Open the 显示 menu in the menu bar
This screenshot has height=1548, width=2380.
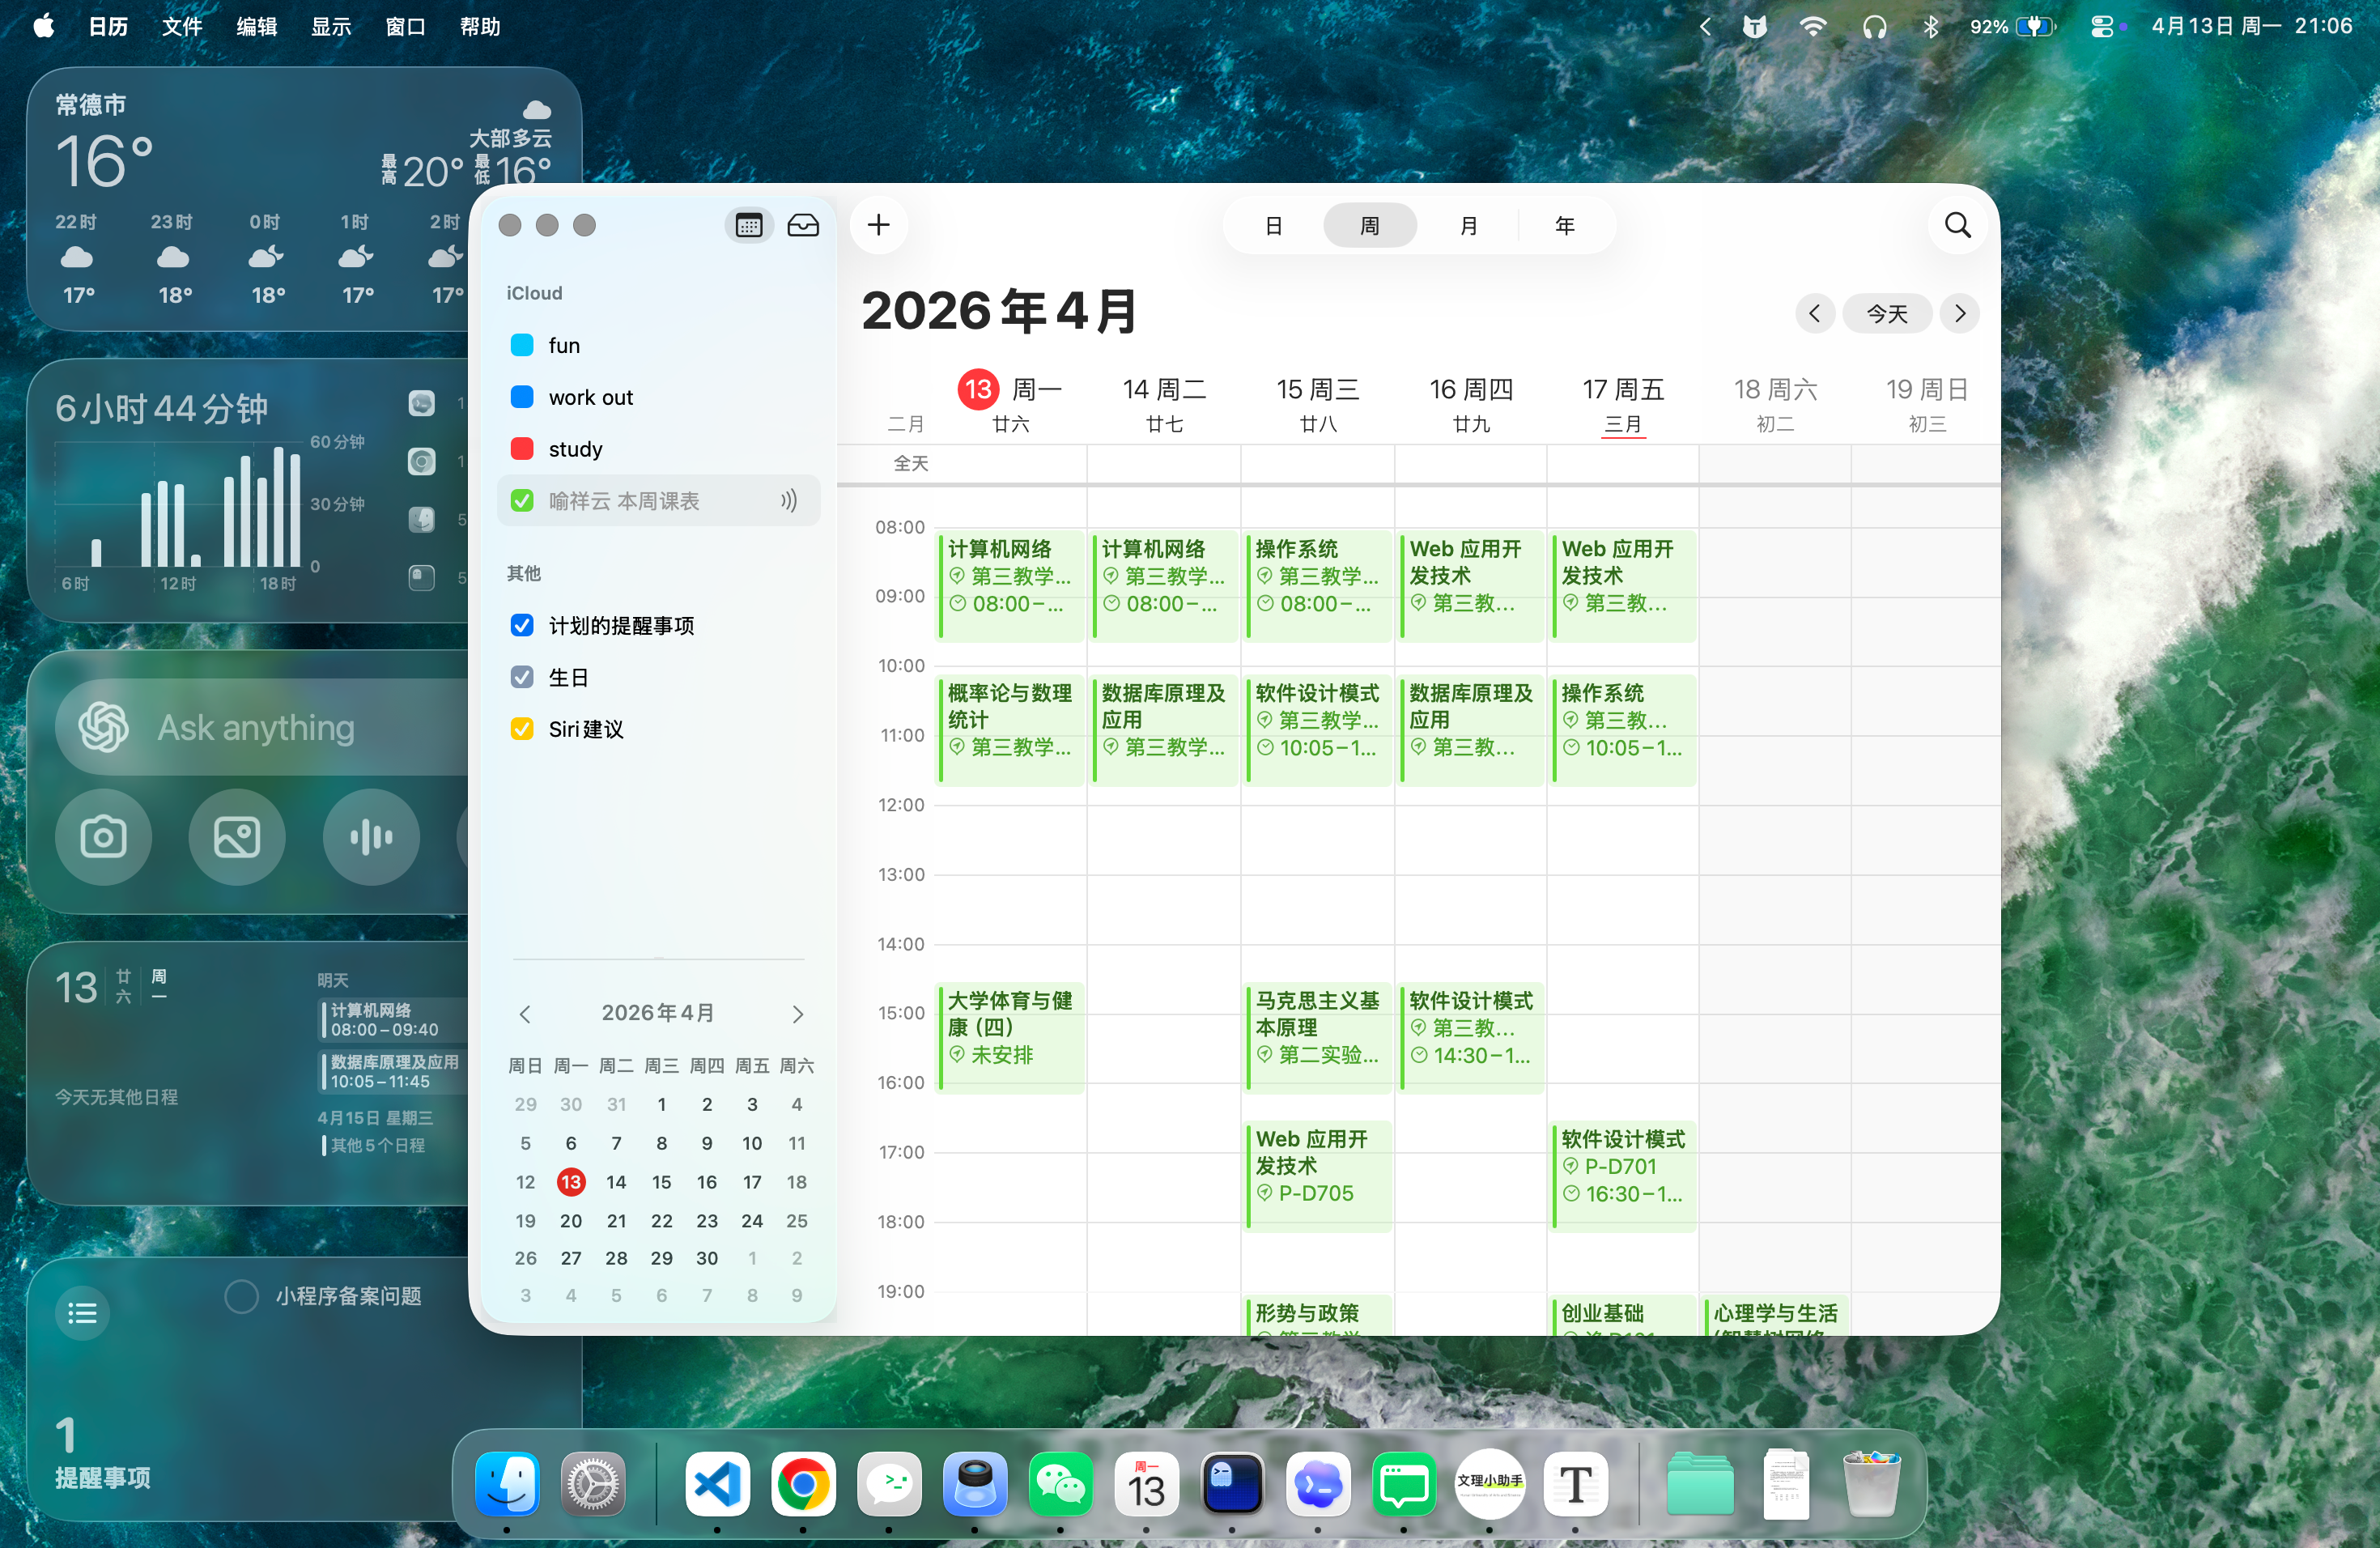coord(331,26)
